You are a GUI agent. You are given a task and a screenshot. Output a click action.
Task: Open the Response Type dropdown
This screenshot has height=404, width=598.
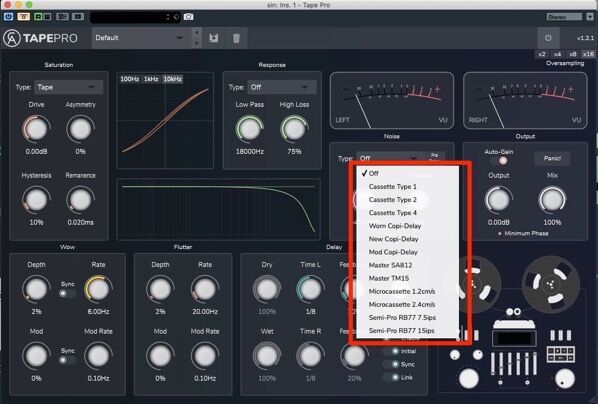pos(282,87)
